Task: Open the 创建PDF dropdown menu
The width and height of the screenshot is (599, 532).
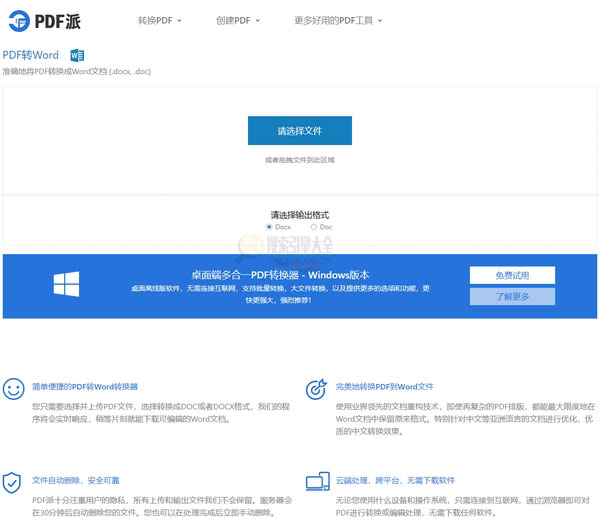Action: click(238, 21)
